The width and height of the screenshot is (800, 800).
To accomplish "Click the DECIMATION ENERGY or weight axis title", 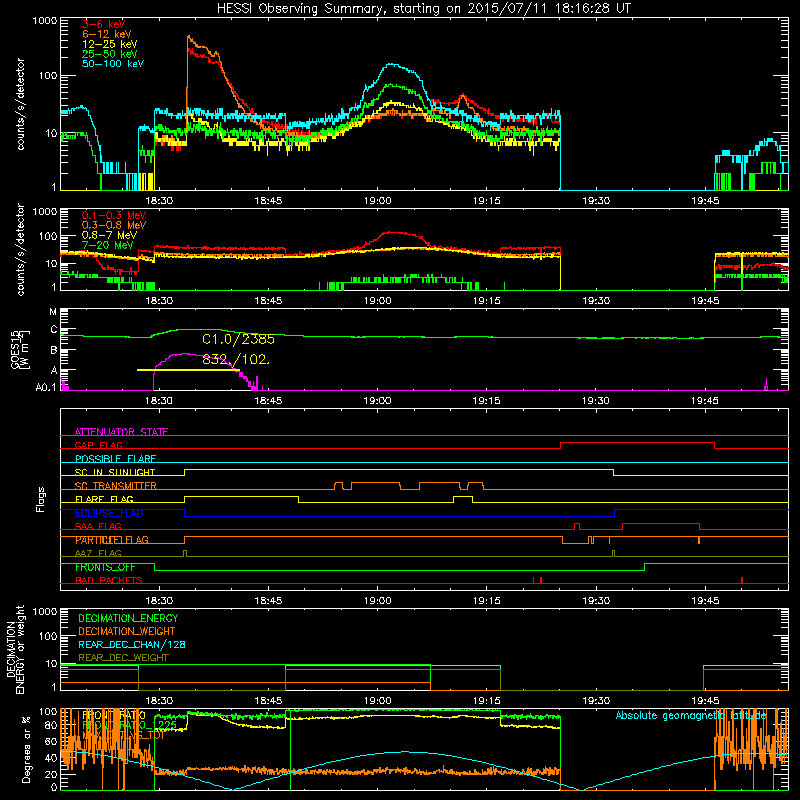I will (15, 649).
